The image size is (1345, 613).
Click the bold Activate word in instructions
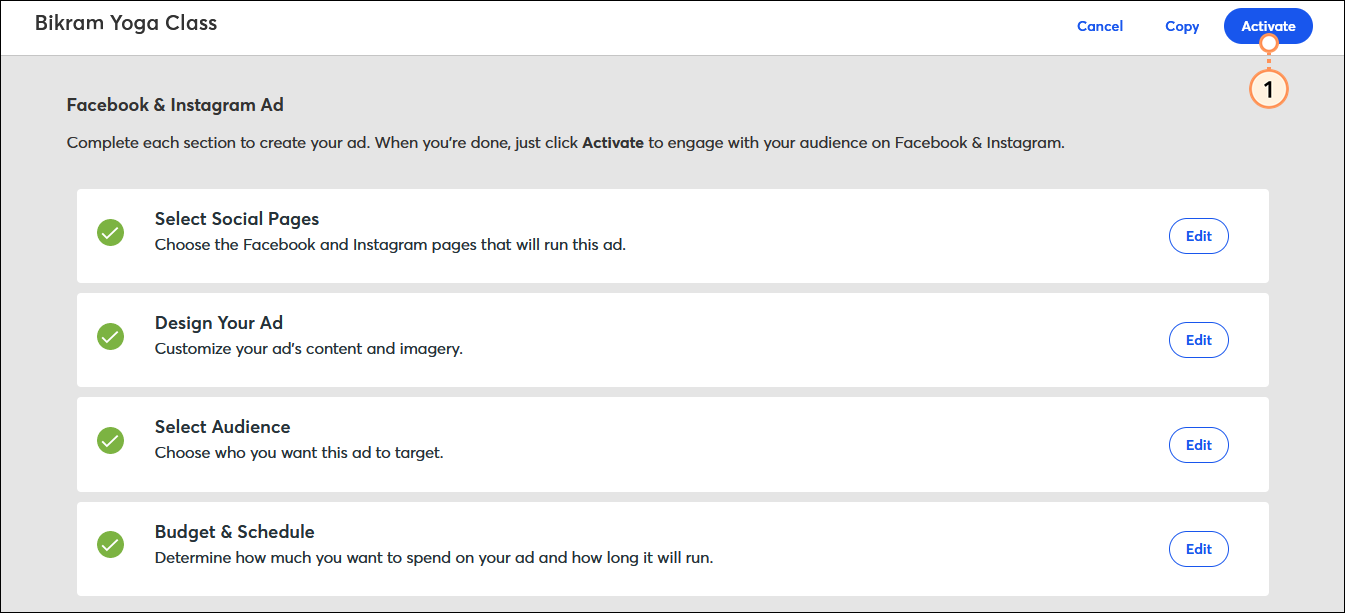pos(613,143)
